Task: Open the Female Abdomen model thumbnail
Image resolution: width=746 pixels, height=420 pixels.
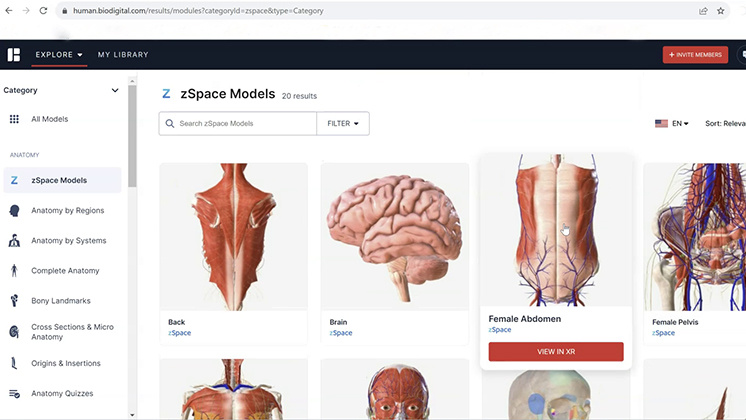Action: click(x=556, y=230)
